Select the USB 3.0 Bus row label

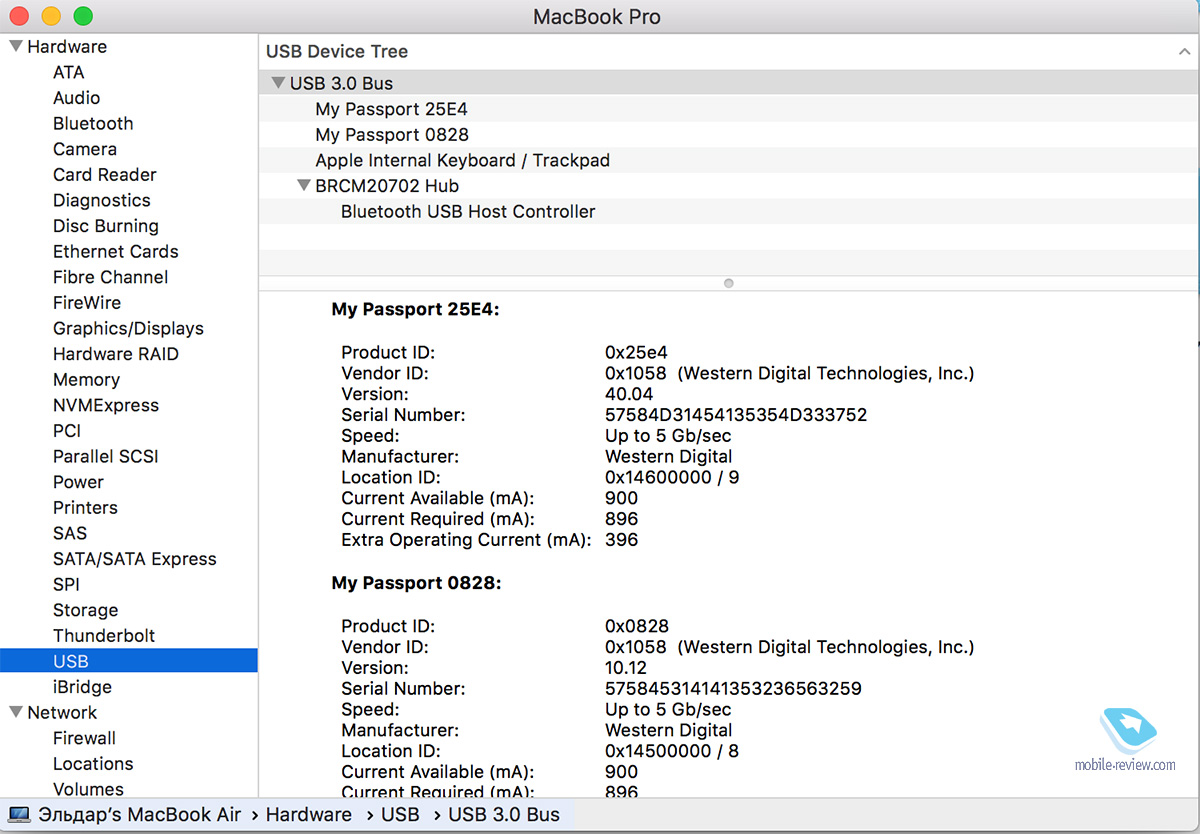click(x=341, y=83)
